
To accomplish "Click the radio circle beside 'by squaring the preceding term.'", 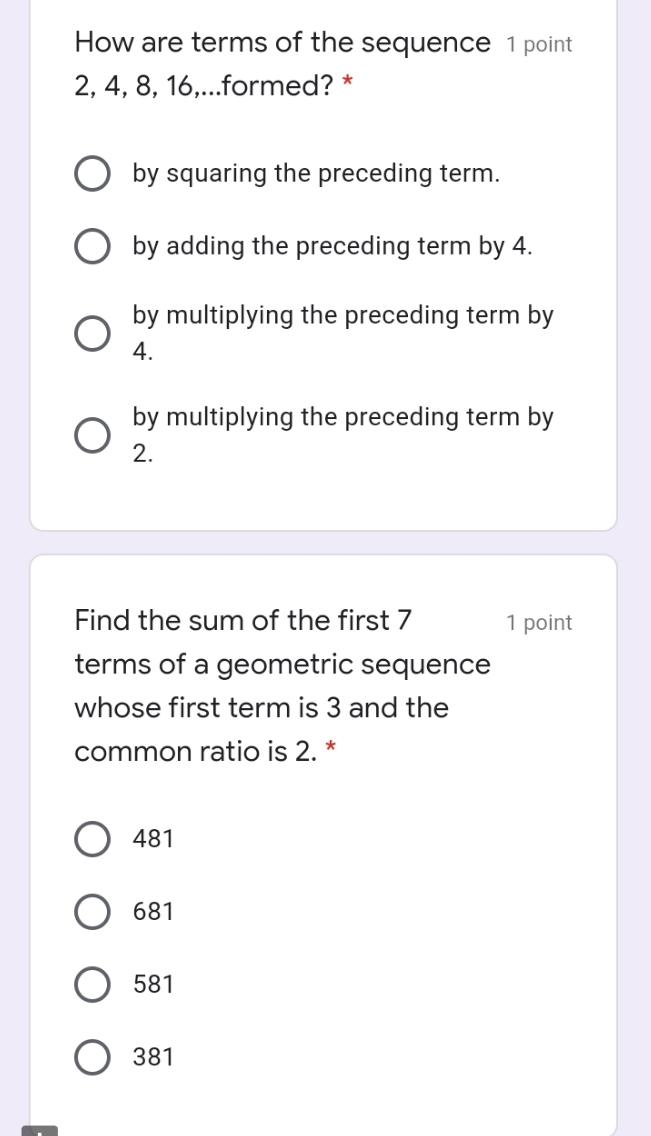I will click(x=92, y=172).
